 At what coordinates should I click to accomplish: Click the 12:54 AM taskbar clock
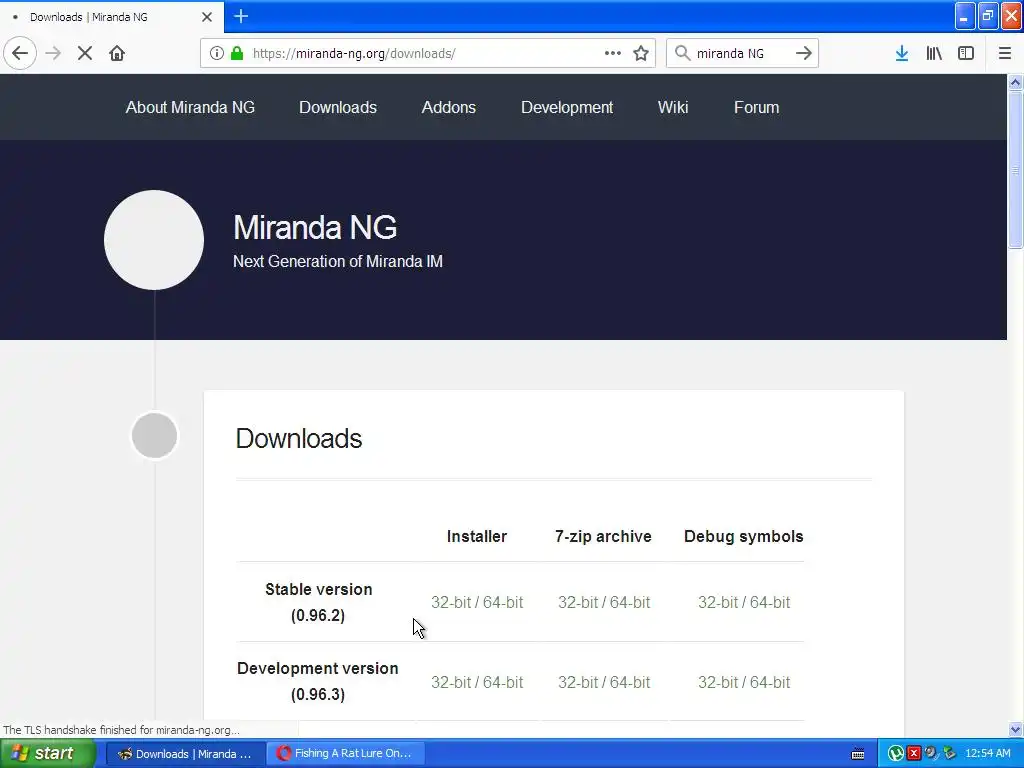(x=987, y=754)
